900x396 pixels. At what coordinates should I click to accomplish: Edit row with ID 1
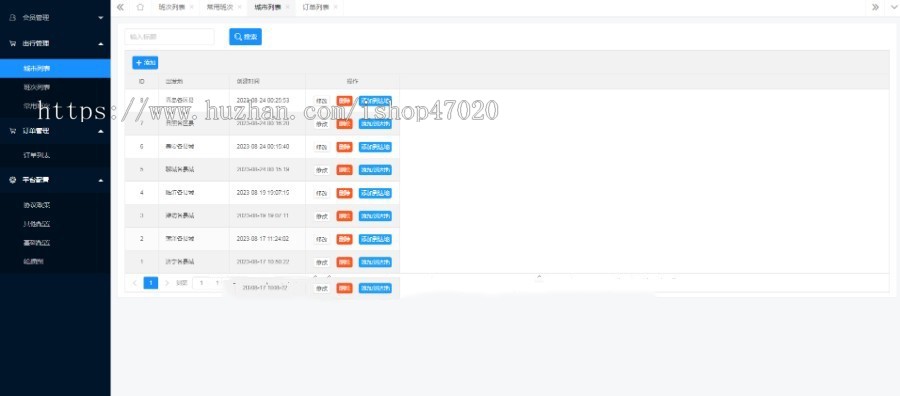[x=321, y=262]
